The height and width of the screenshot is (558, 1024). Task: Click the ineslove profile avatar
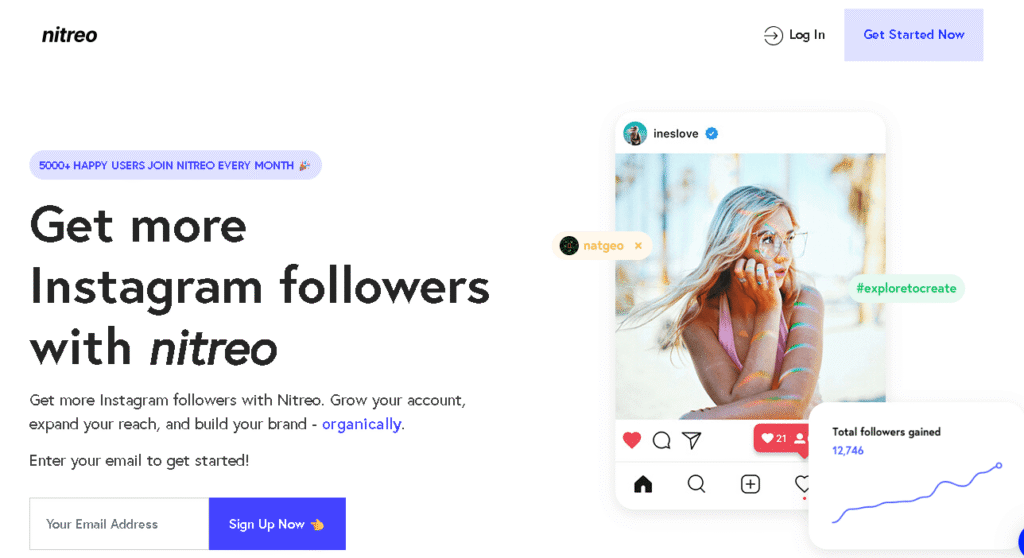[635, 133]
